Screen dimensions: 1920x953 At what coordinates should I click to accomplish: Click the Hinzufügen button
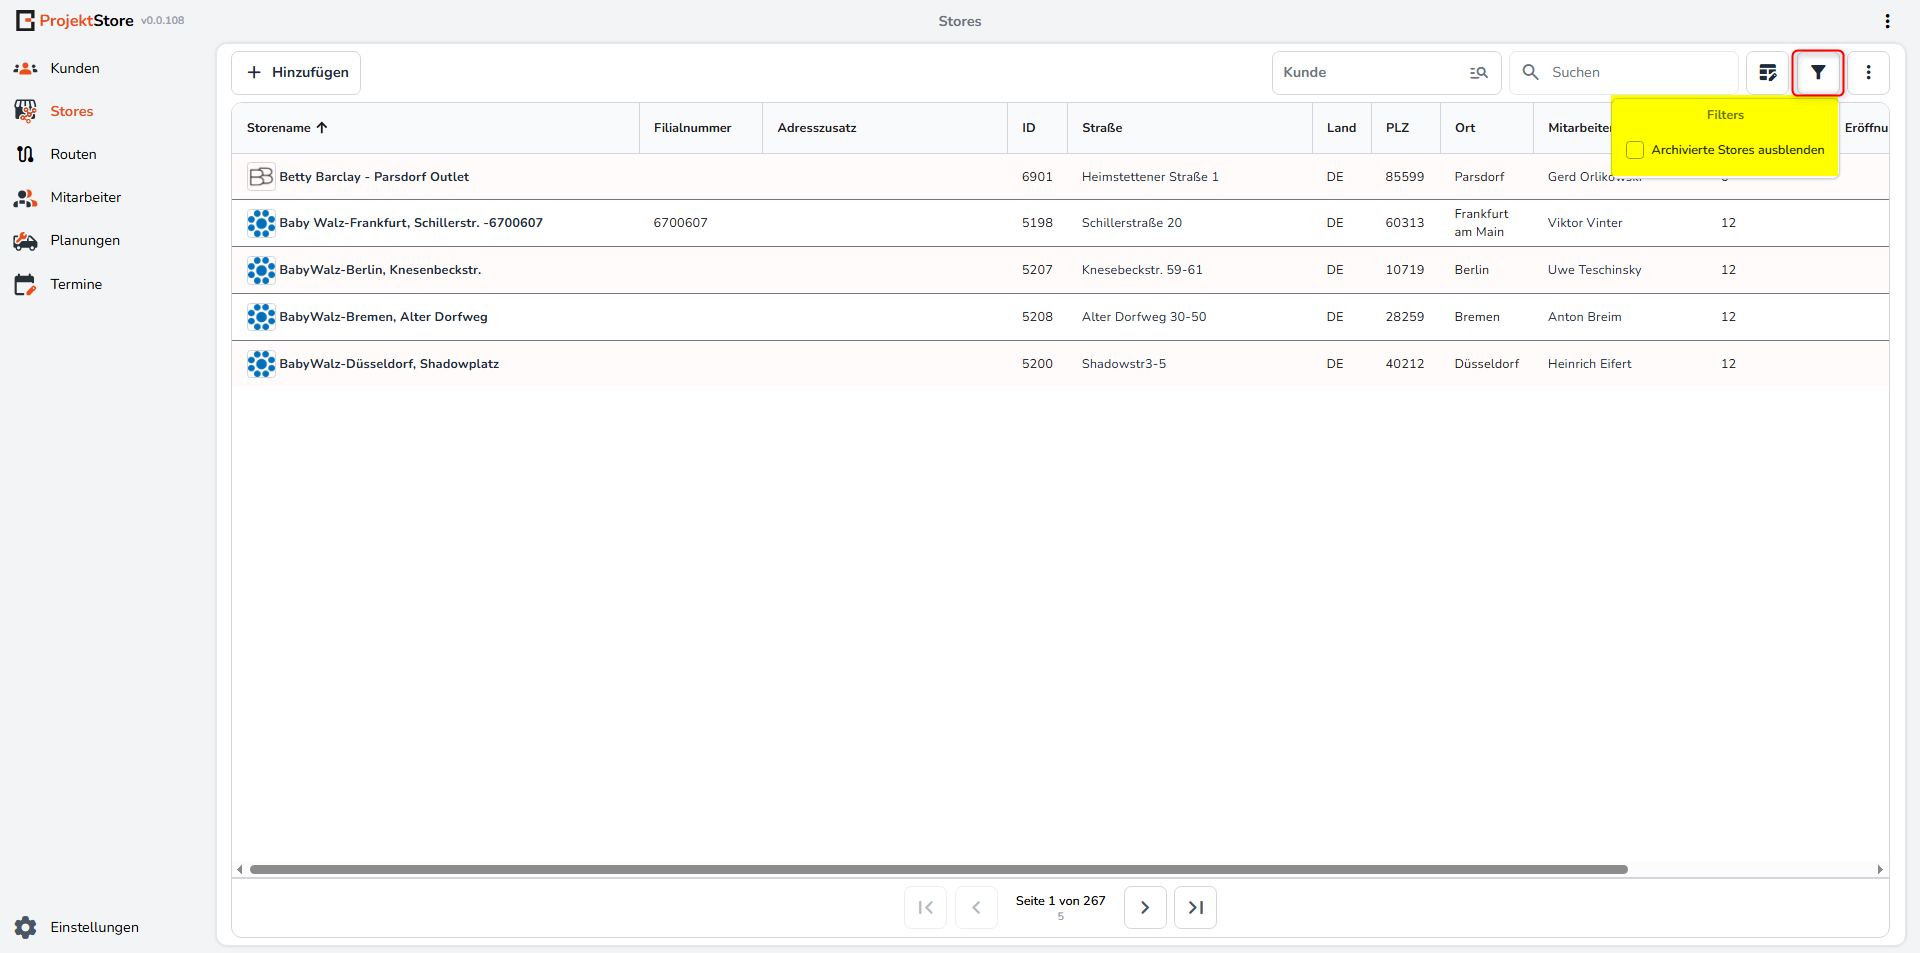coord(296,72)
